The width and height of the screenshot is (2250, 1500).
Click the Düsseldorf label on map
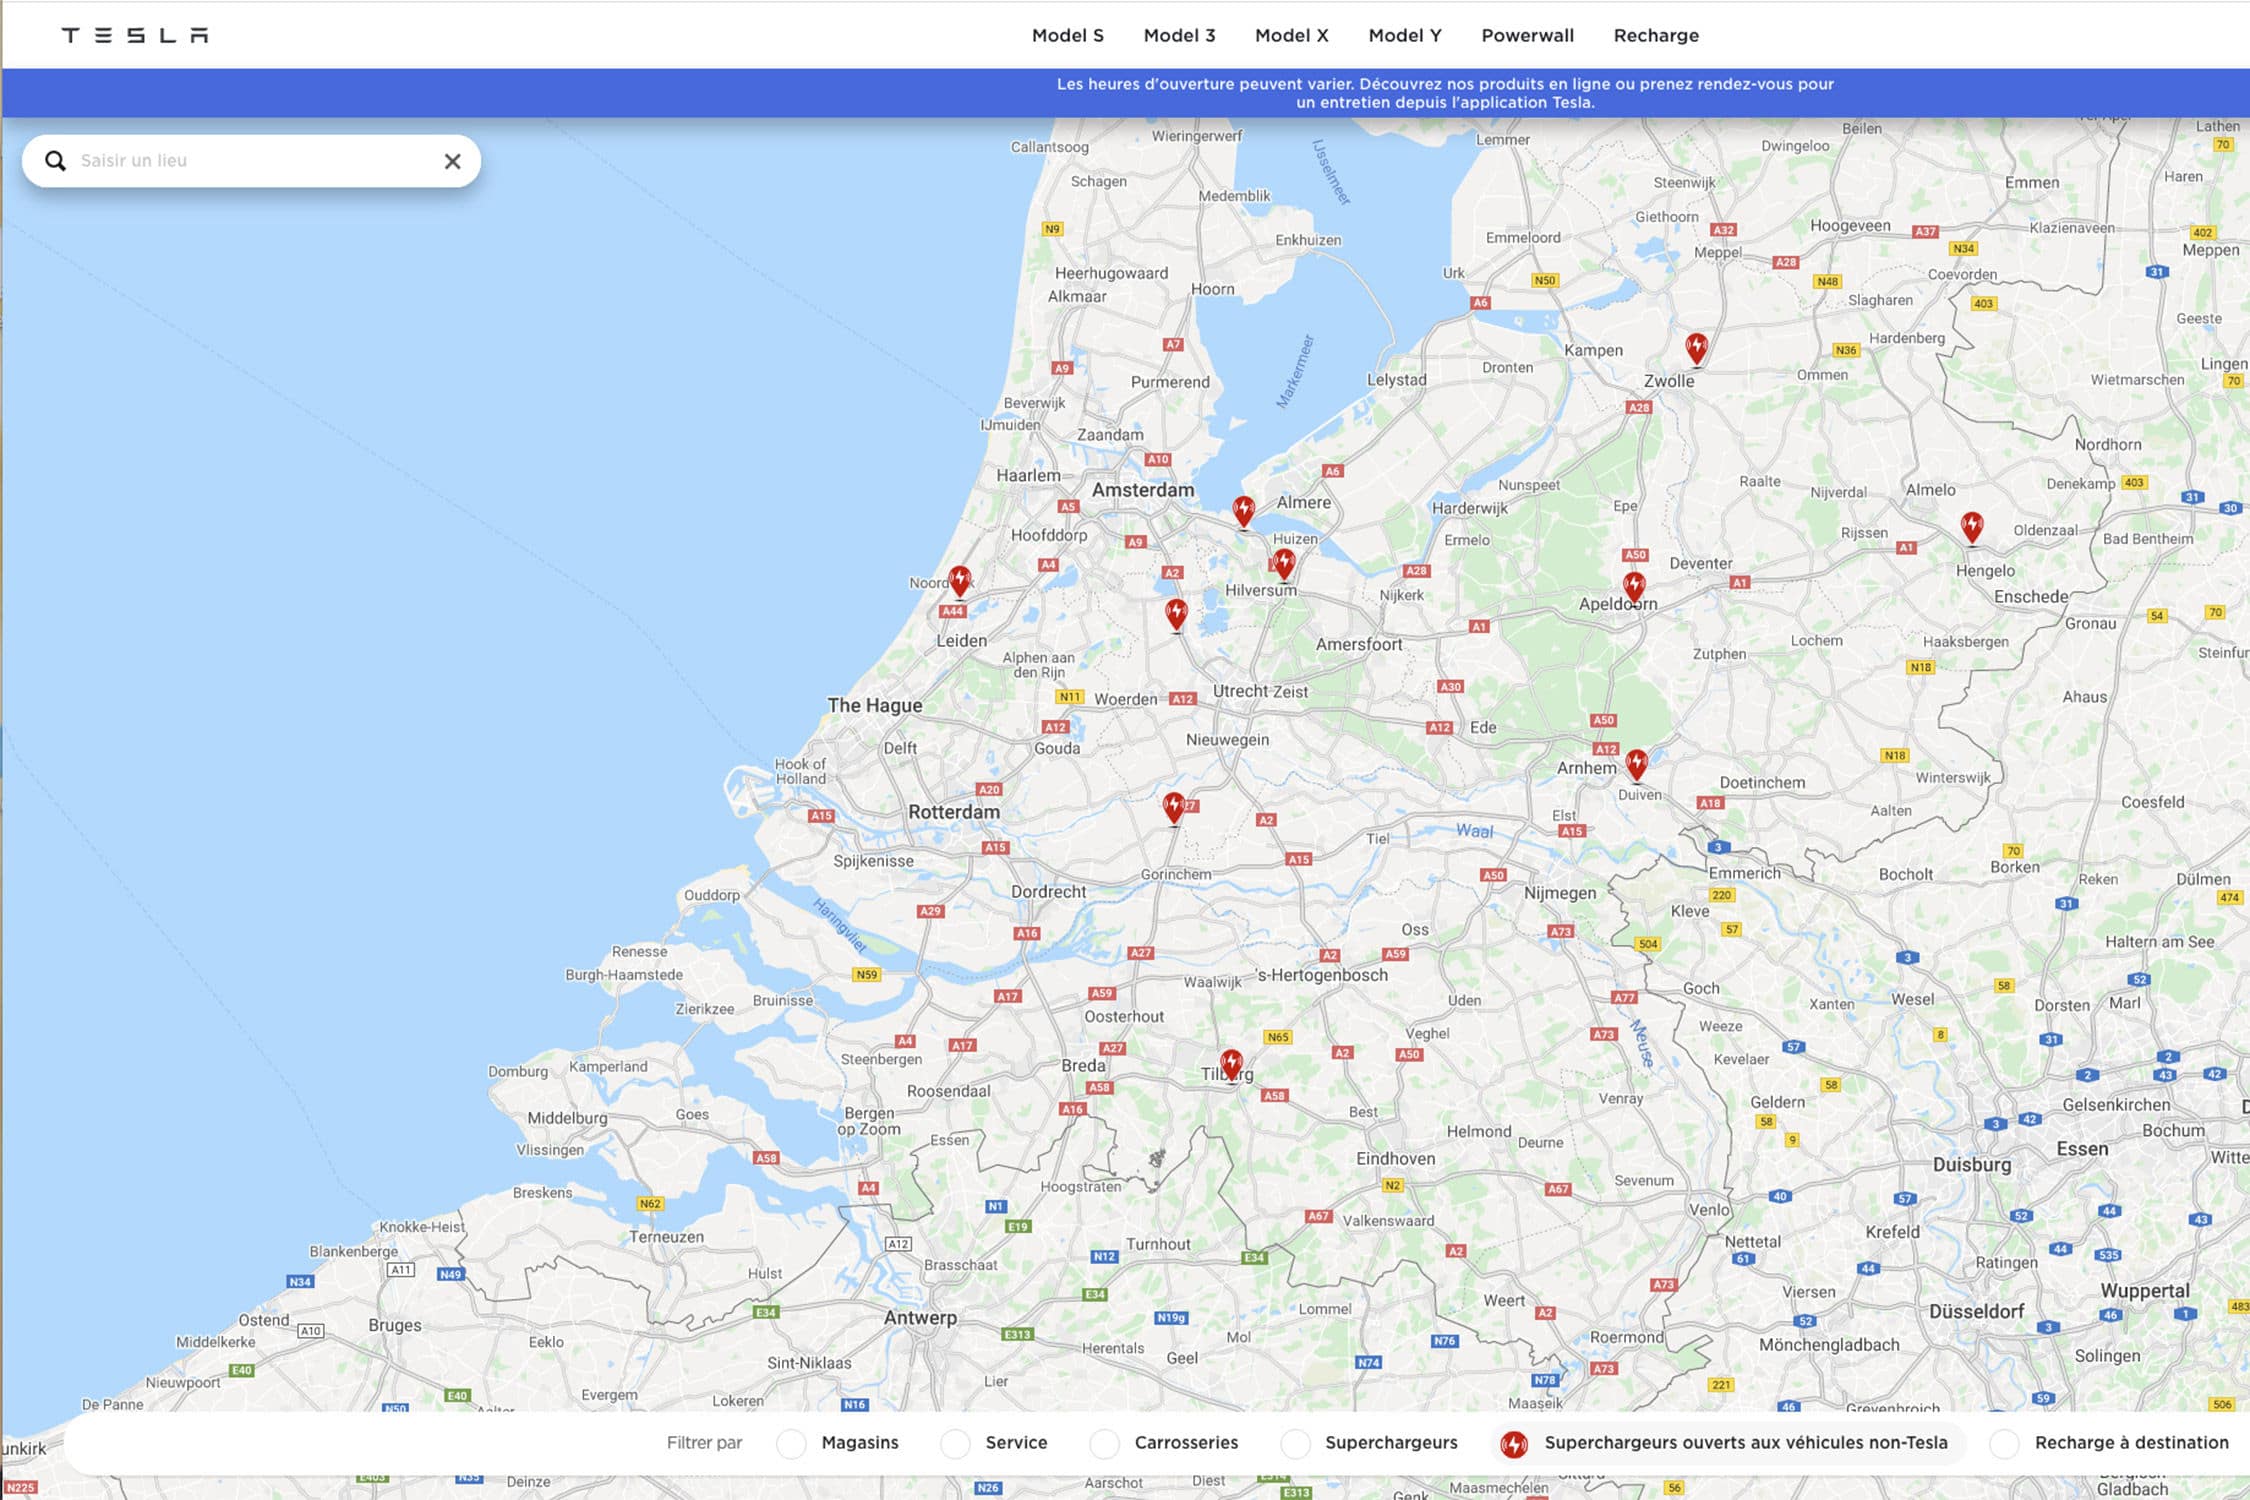coord(1976,1311)
